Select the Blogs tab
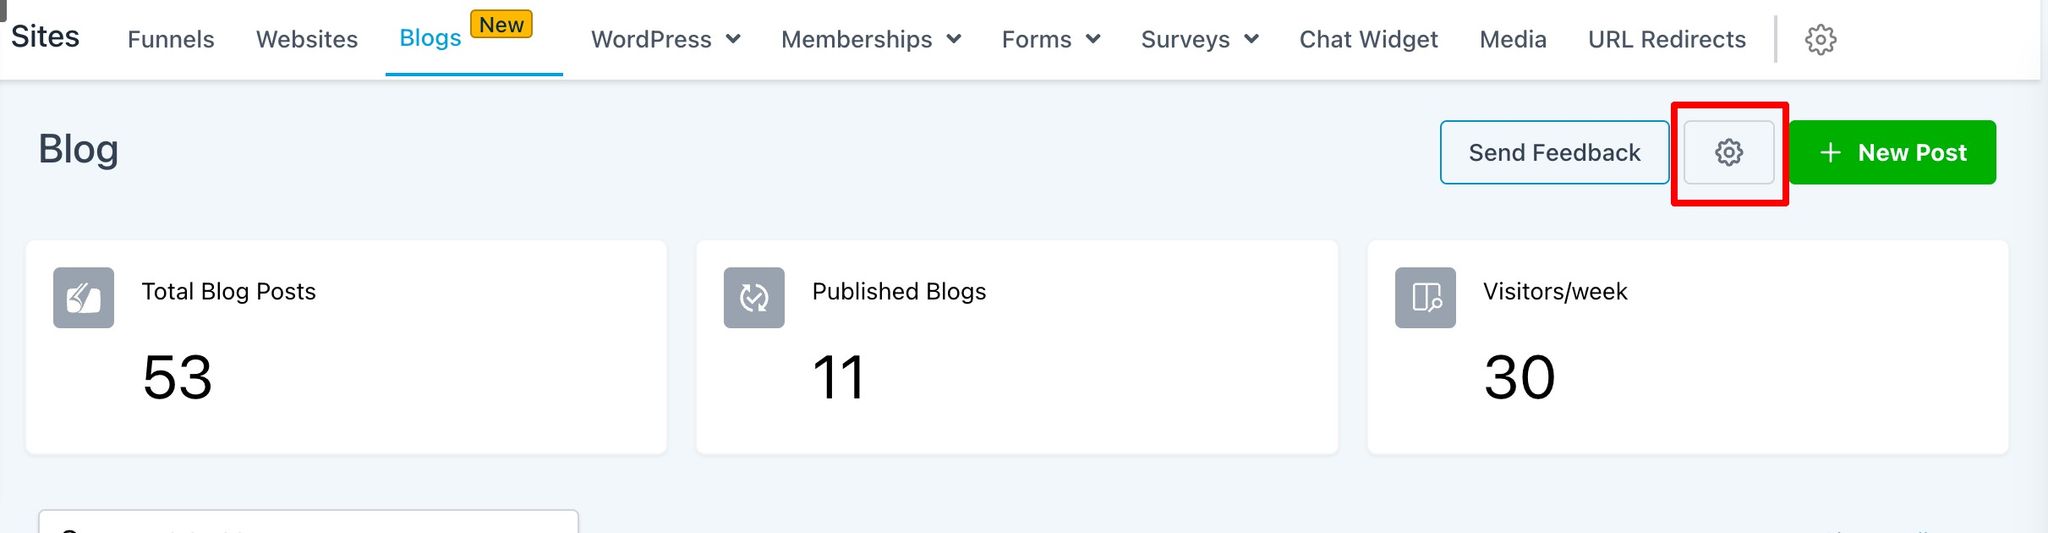Image resolution: width=2048 pixels, height=533 pixels. [430, 38]
